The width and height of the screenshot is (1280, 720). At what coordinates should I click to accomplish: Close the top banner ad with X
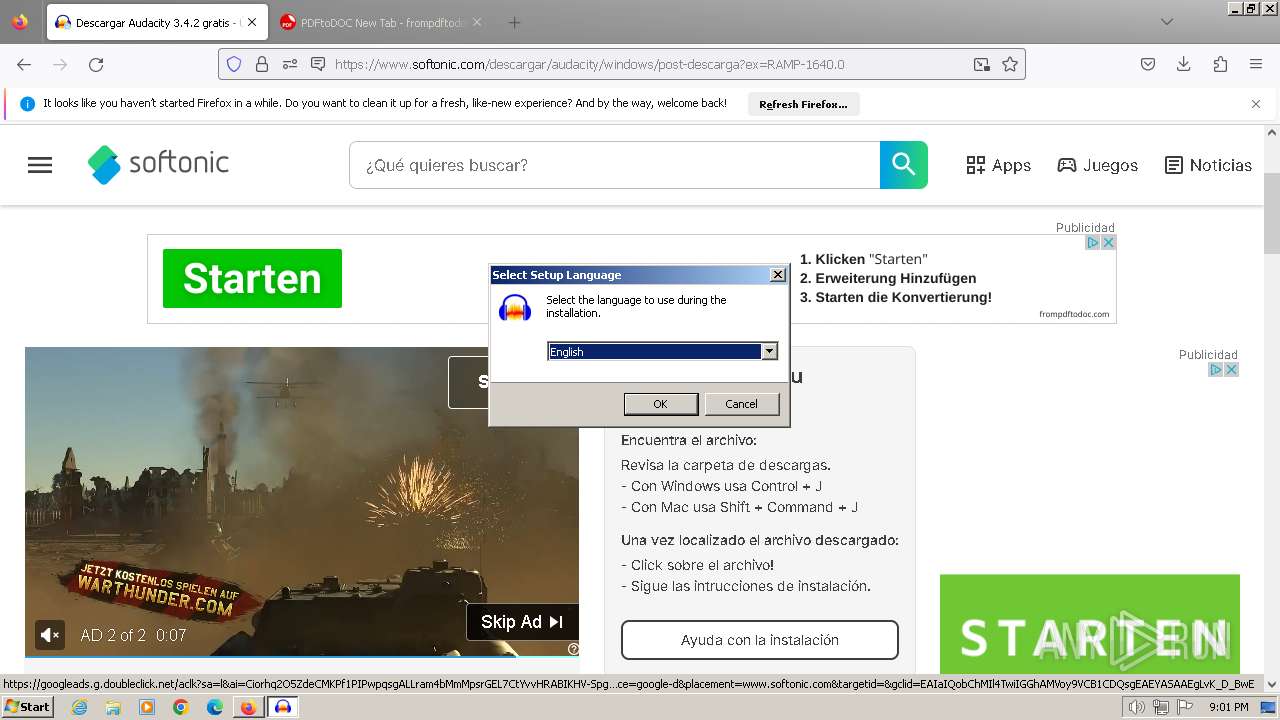tap(1108, 242)
